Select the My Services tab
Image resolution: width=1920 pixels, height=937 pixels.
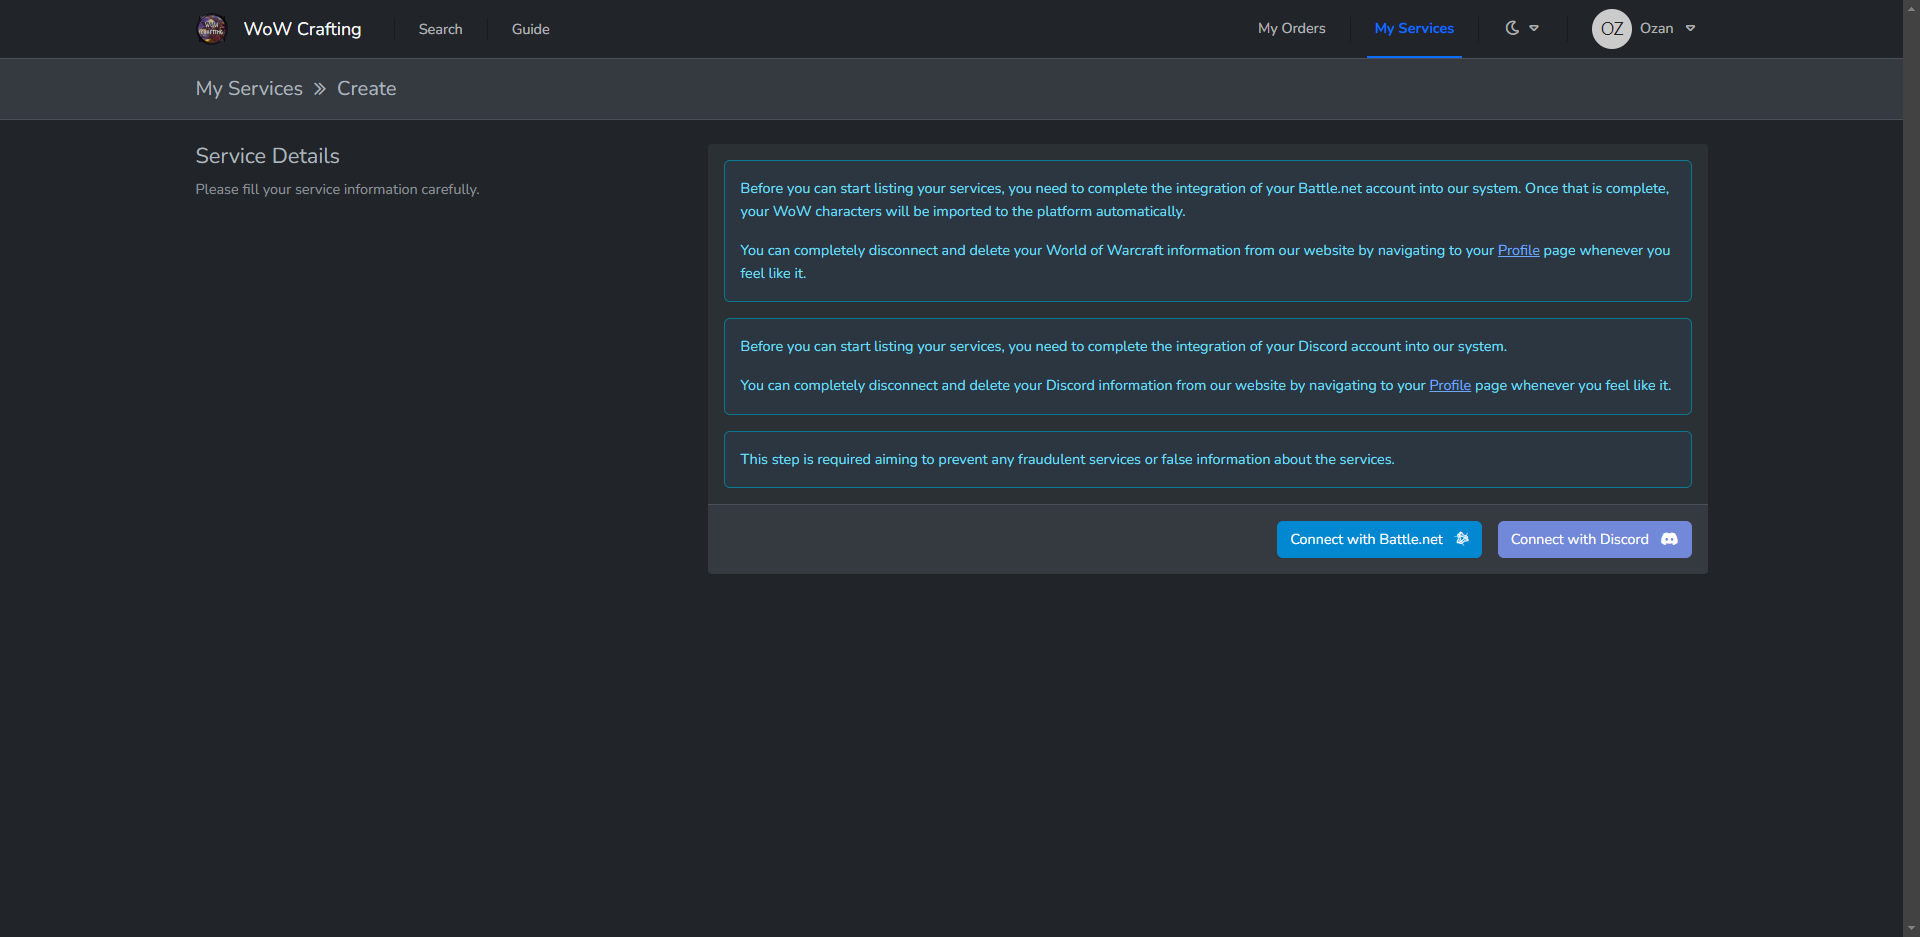tap(1414, 28)
